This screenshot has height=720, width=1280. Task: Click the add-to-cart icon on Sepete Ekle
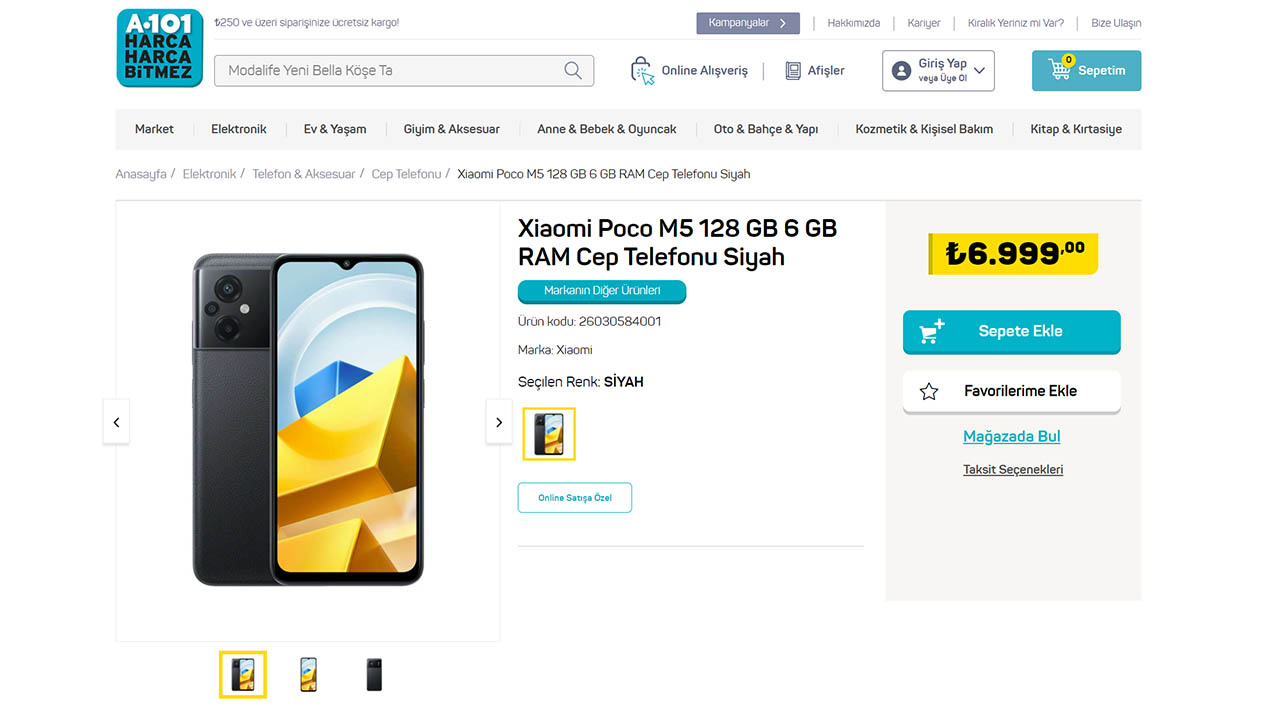[929, 331]
